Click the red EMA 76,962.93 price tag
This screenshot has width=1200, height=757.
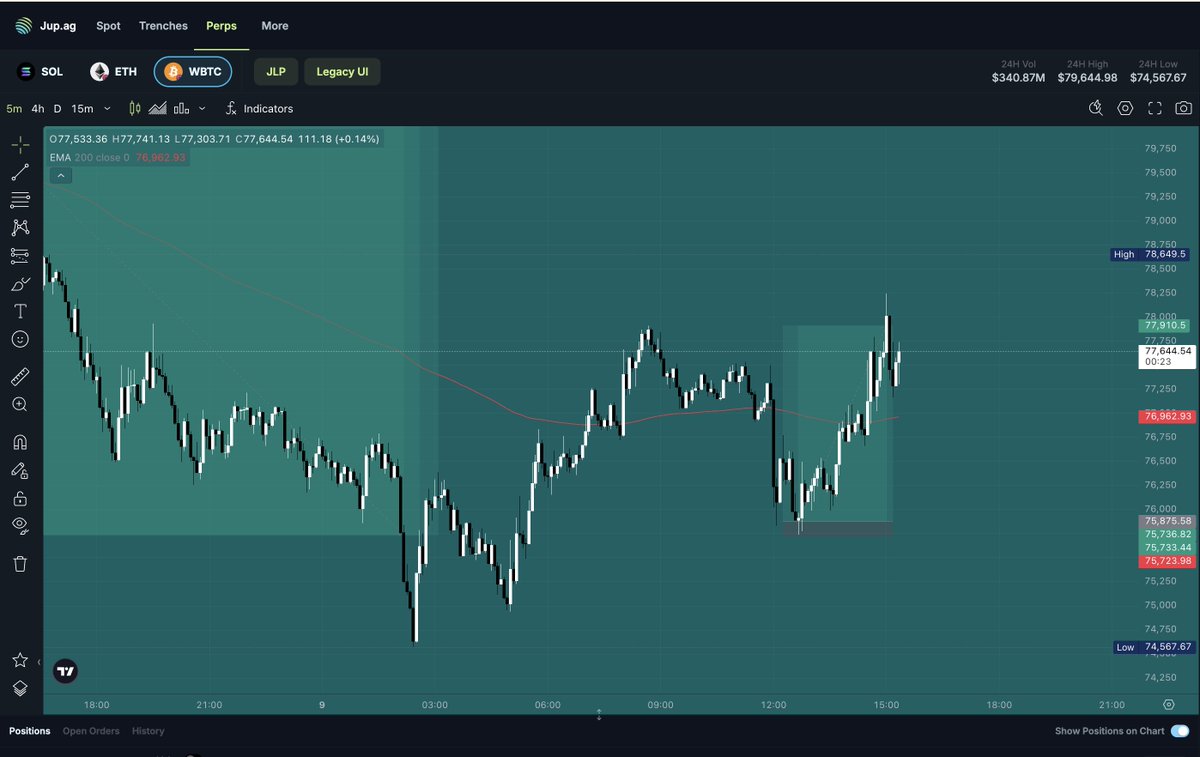[x=1167, y=416]
